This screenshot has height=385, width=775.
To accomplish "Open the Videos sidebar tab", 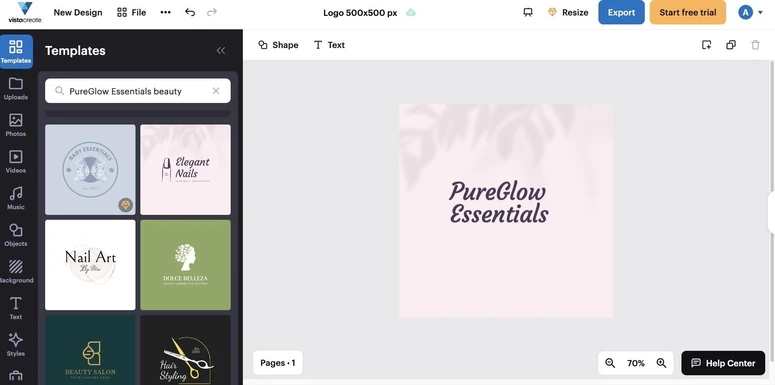I will coord(16,162).
